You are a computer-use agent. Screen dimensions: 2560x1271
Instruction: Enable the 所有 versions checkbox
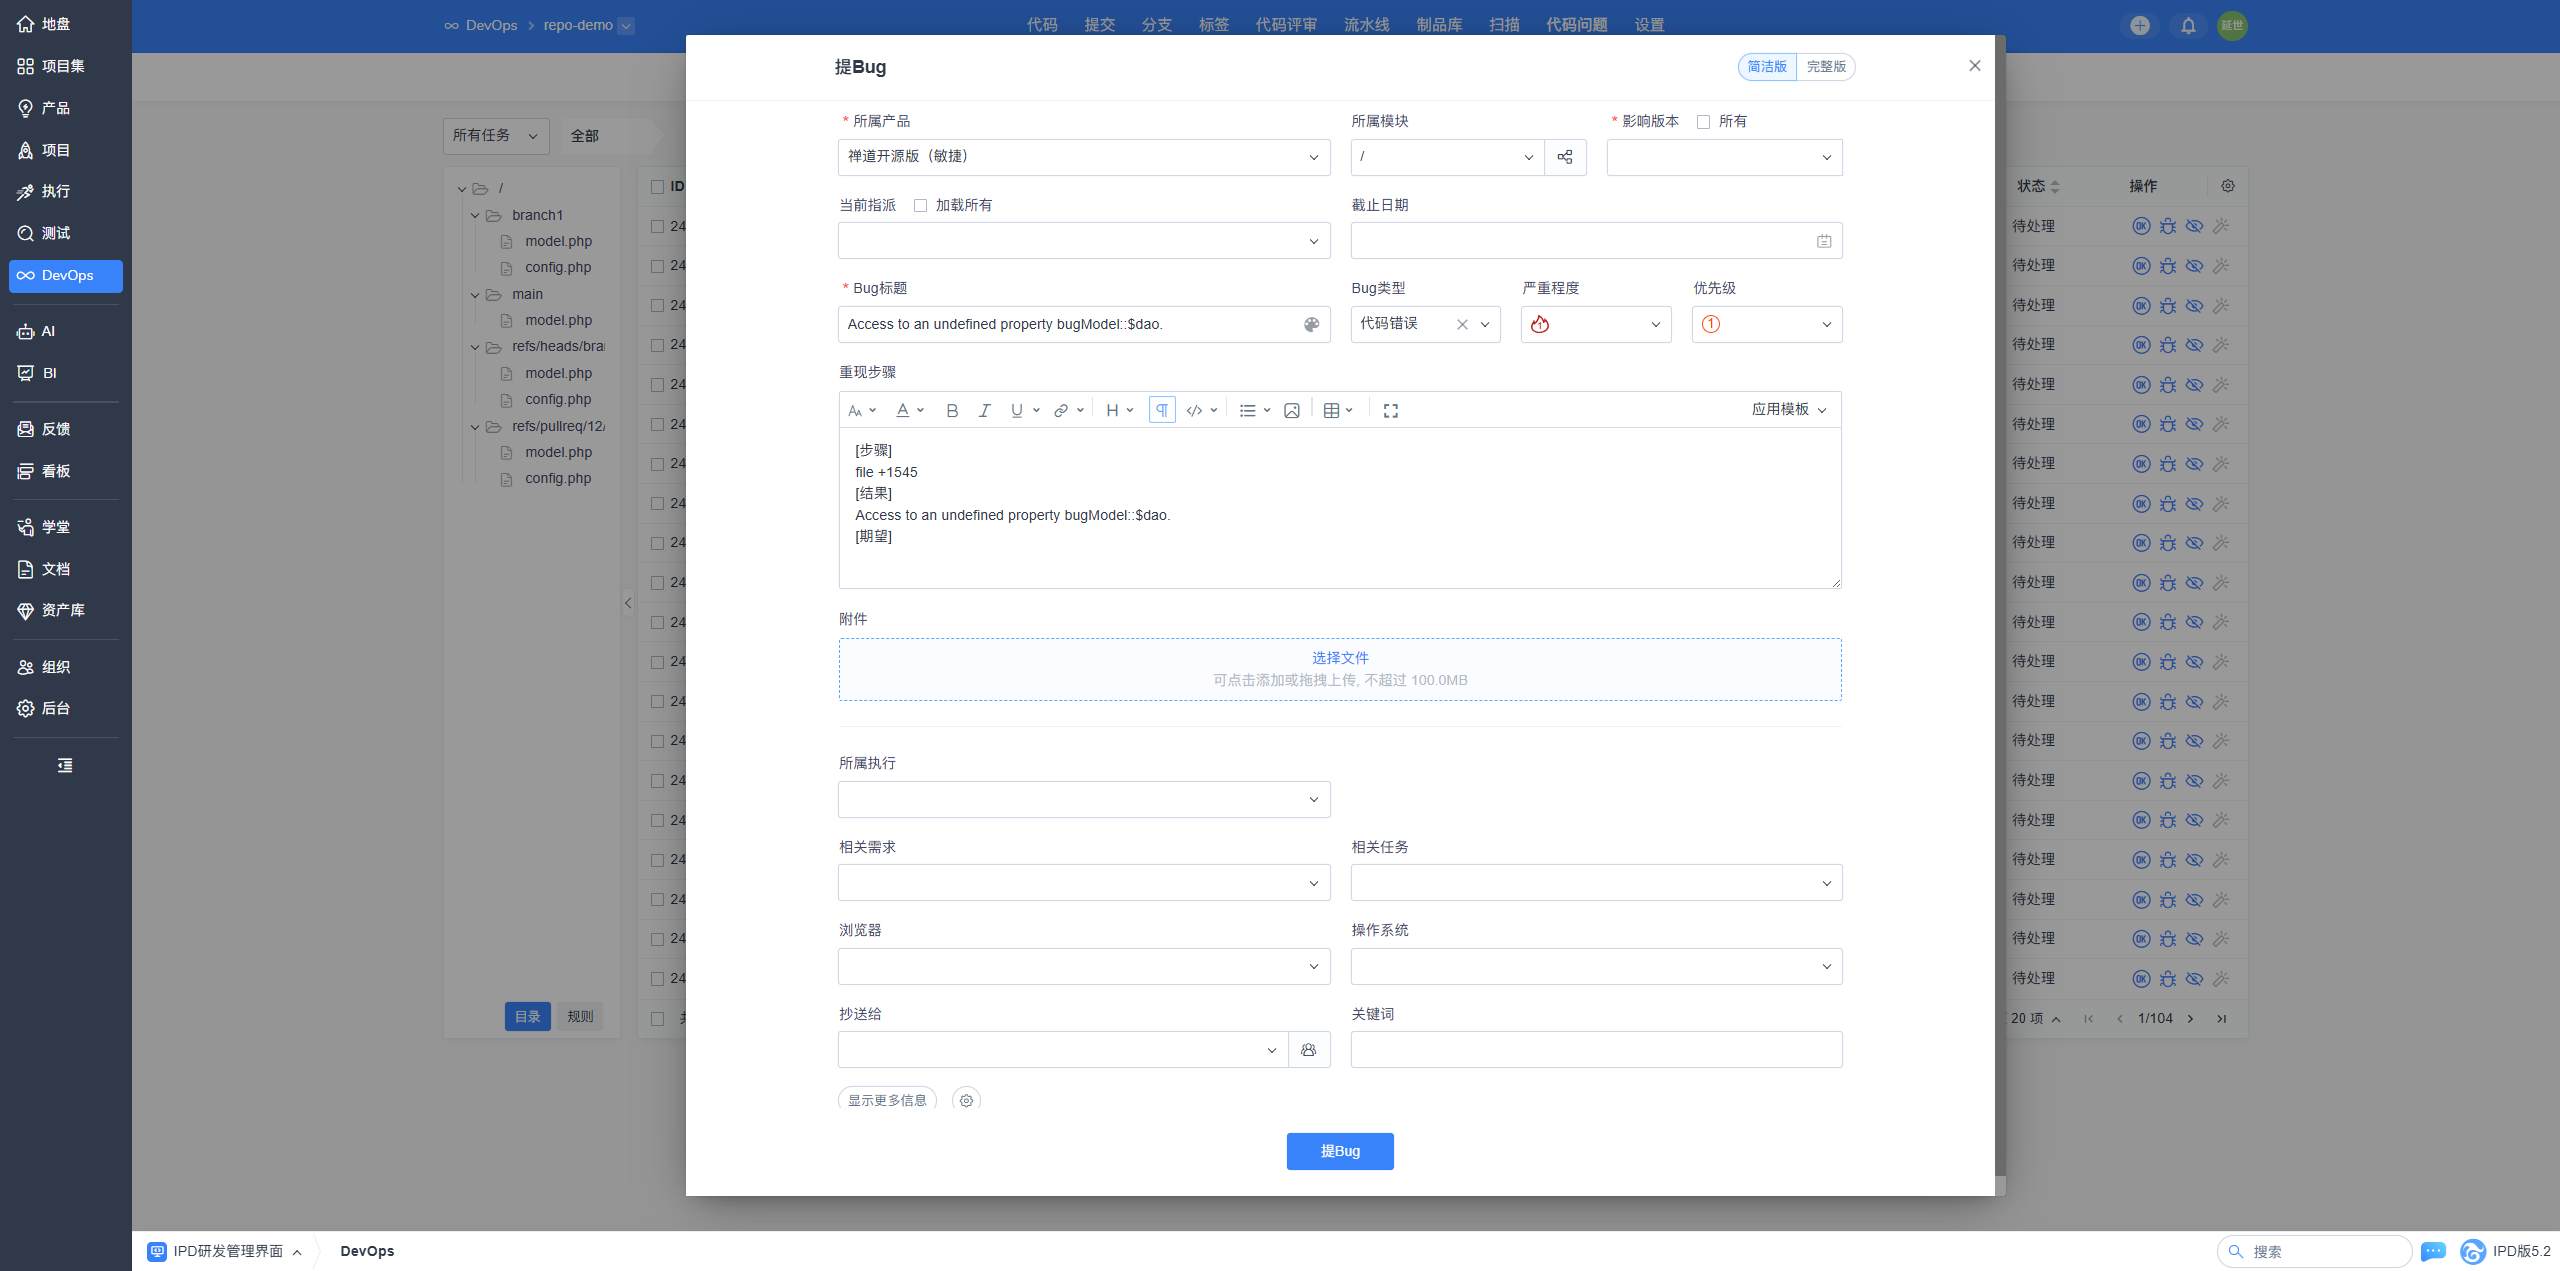[1703, 122]
